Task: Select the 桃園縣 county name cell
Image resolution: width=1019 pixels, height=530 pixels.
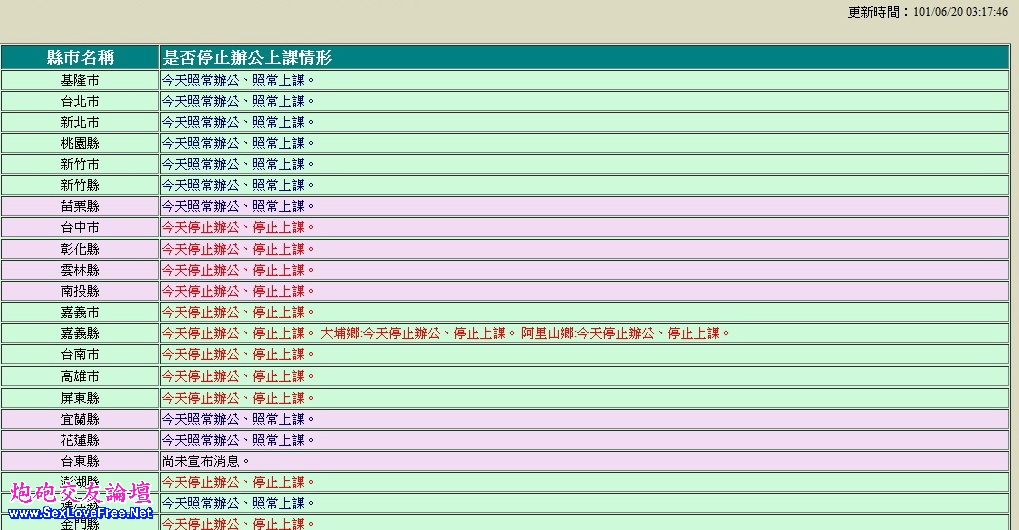Action: point(80,143)
